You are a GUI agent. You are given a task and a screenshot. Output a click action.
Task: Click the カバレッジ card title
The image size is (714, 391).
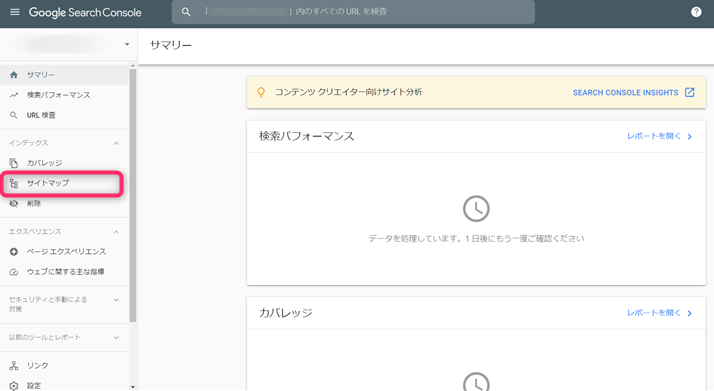click(286, 313)
